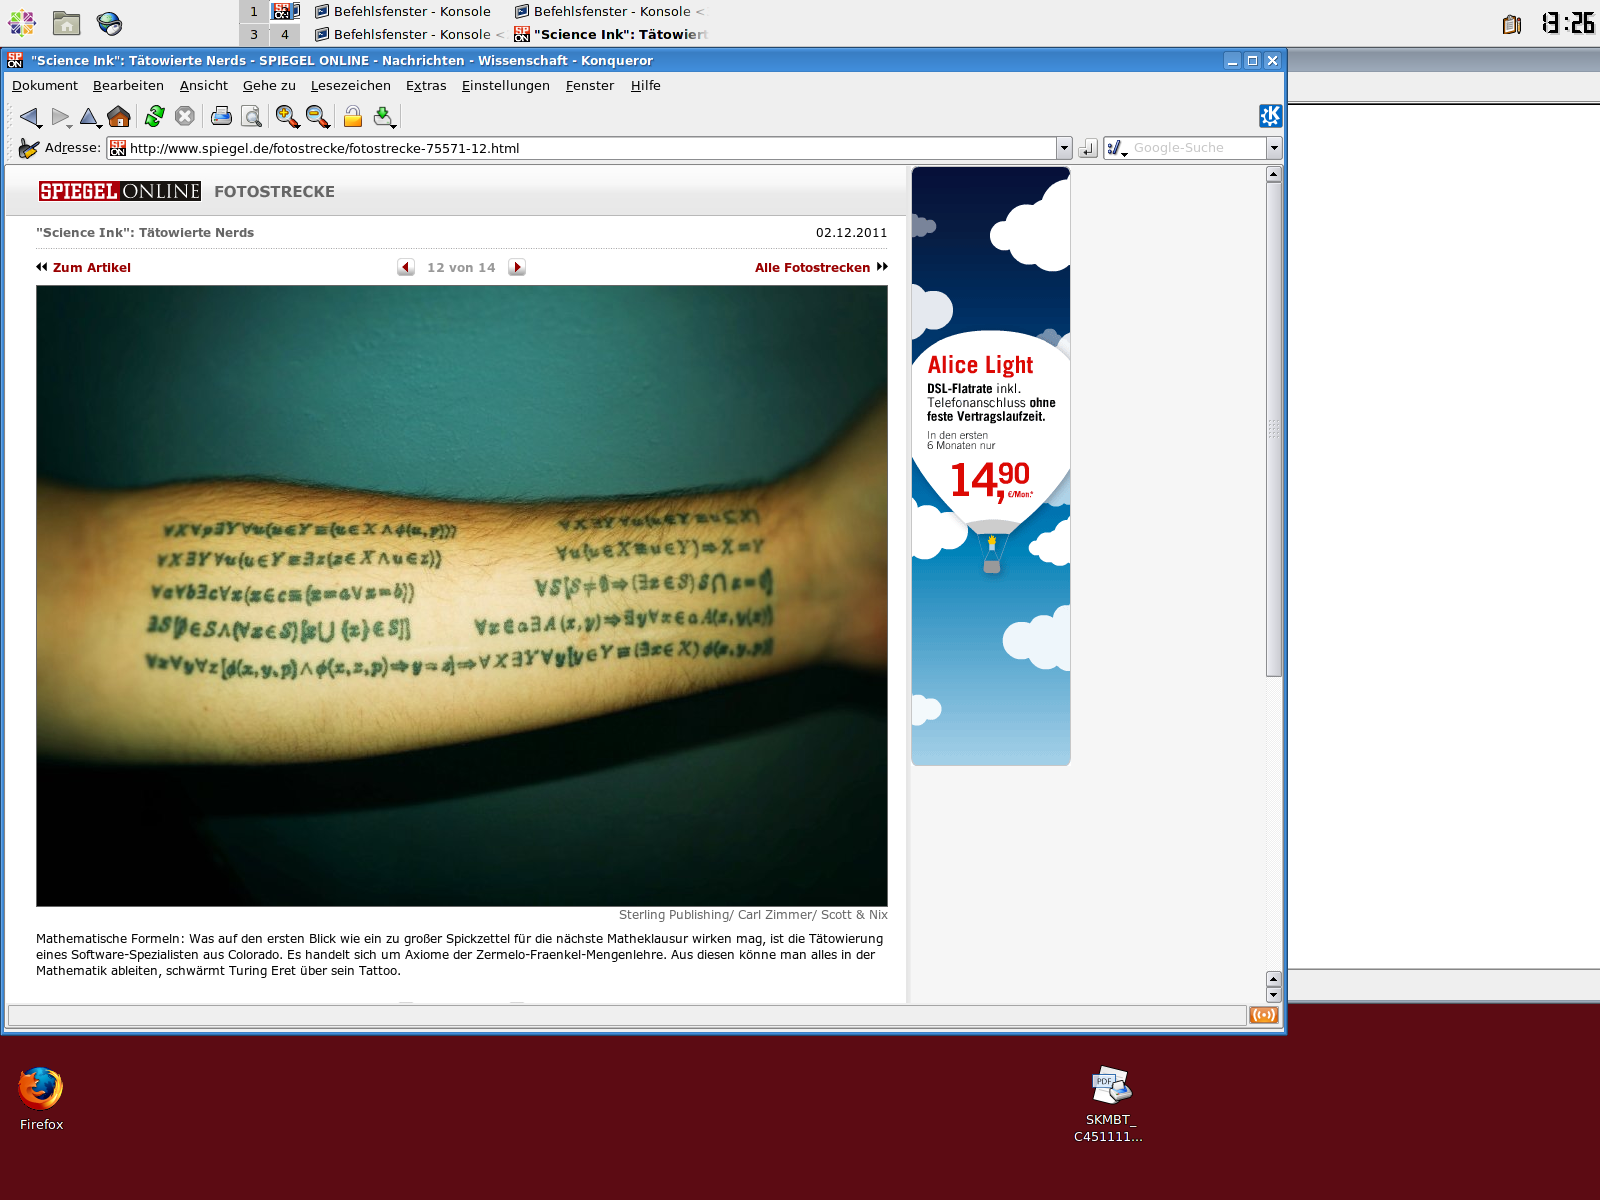
Task: Advance to the next photo with the arrow
Action: tap(516, 267)
